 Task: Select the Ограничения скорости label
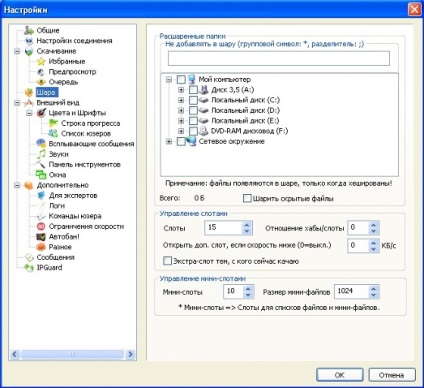(x=86, y=226)
